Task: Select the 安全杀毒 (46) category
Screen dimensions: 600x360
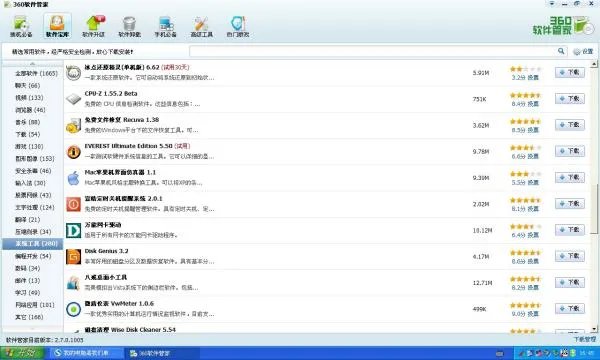Action: [33, 171]
